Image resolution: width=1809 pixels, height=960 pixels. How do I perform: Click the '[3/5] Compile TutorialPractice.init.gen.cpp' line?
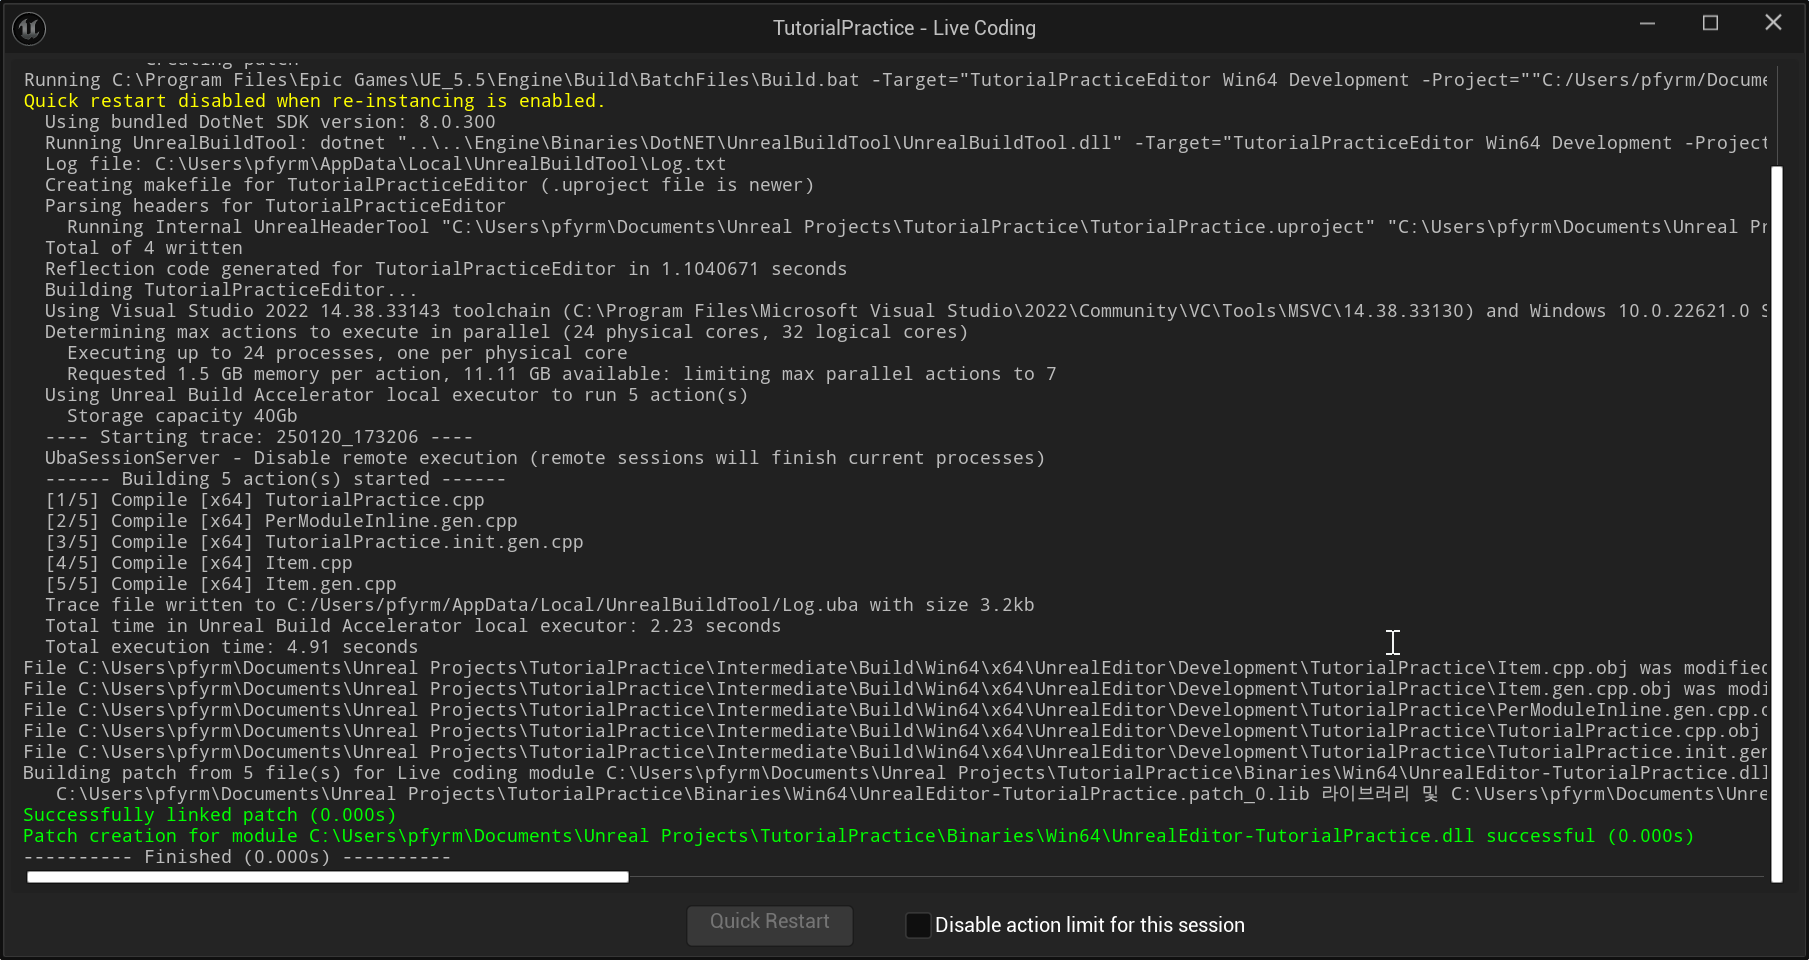[314, 542]
